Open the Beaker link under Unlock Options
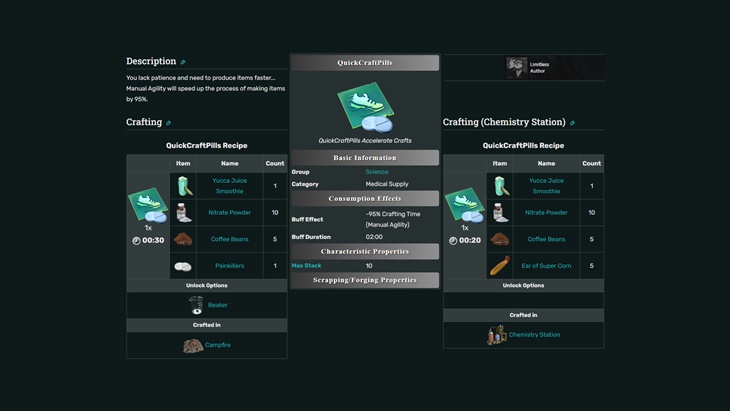Image resolution: width=730 pixels, height=411 pixels. (217, 305)
